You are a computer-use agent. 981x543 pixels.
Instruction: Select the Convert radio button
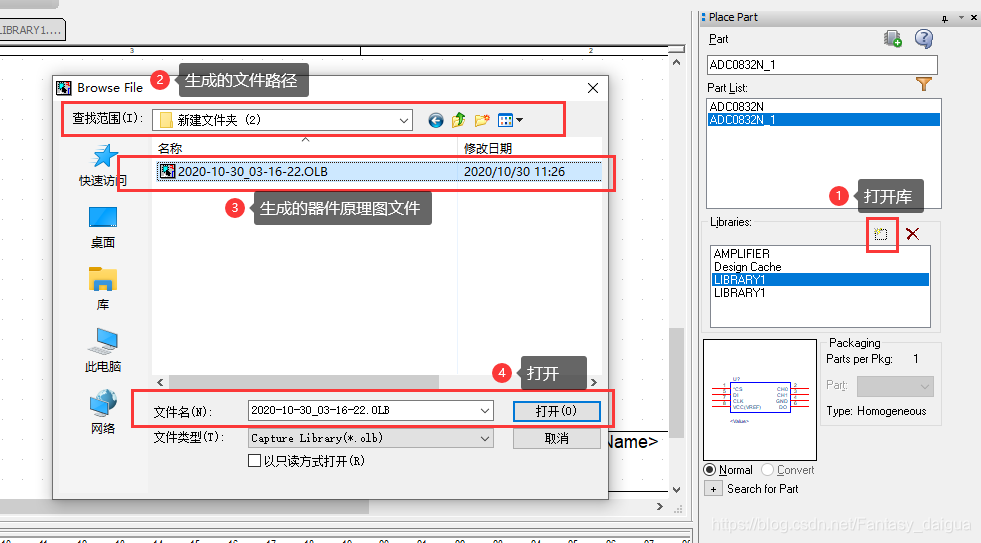pyautogui.click(x=768, y=470)
